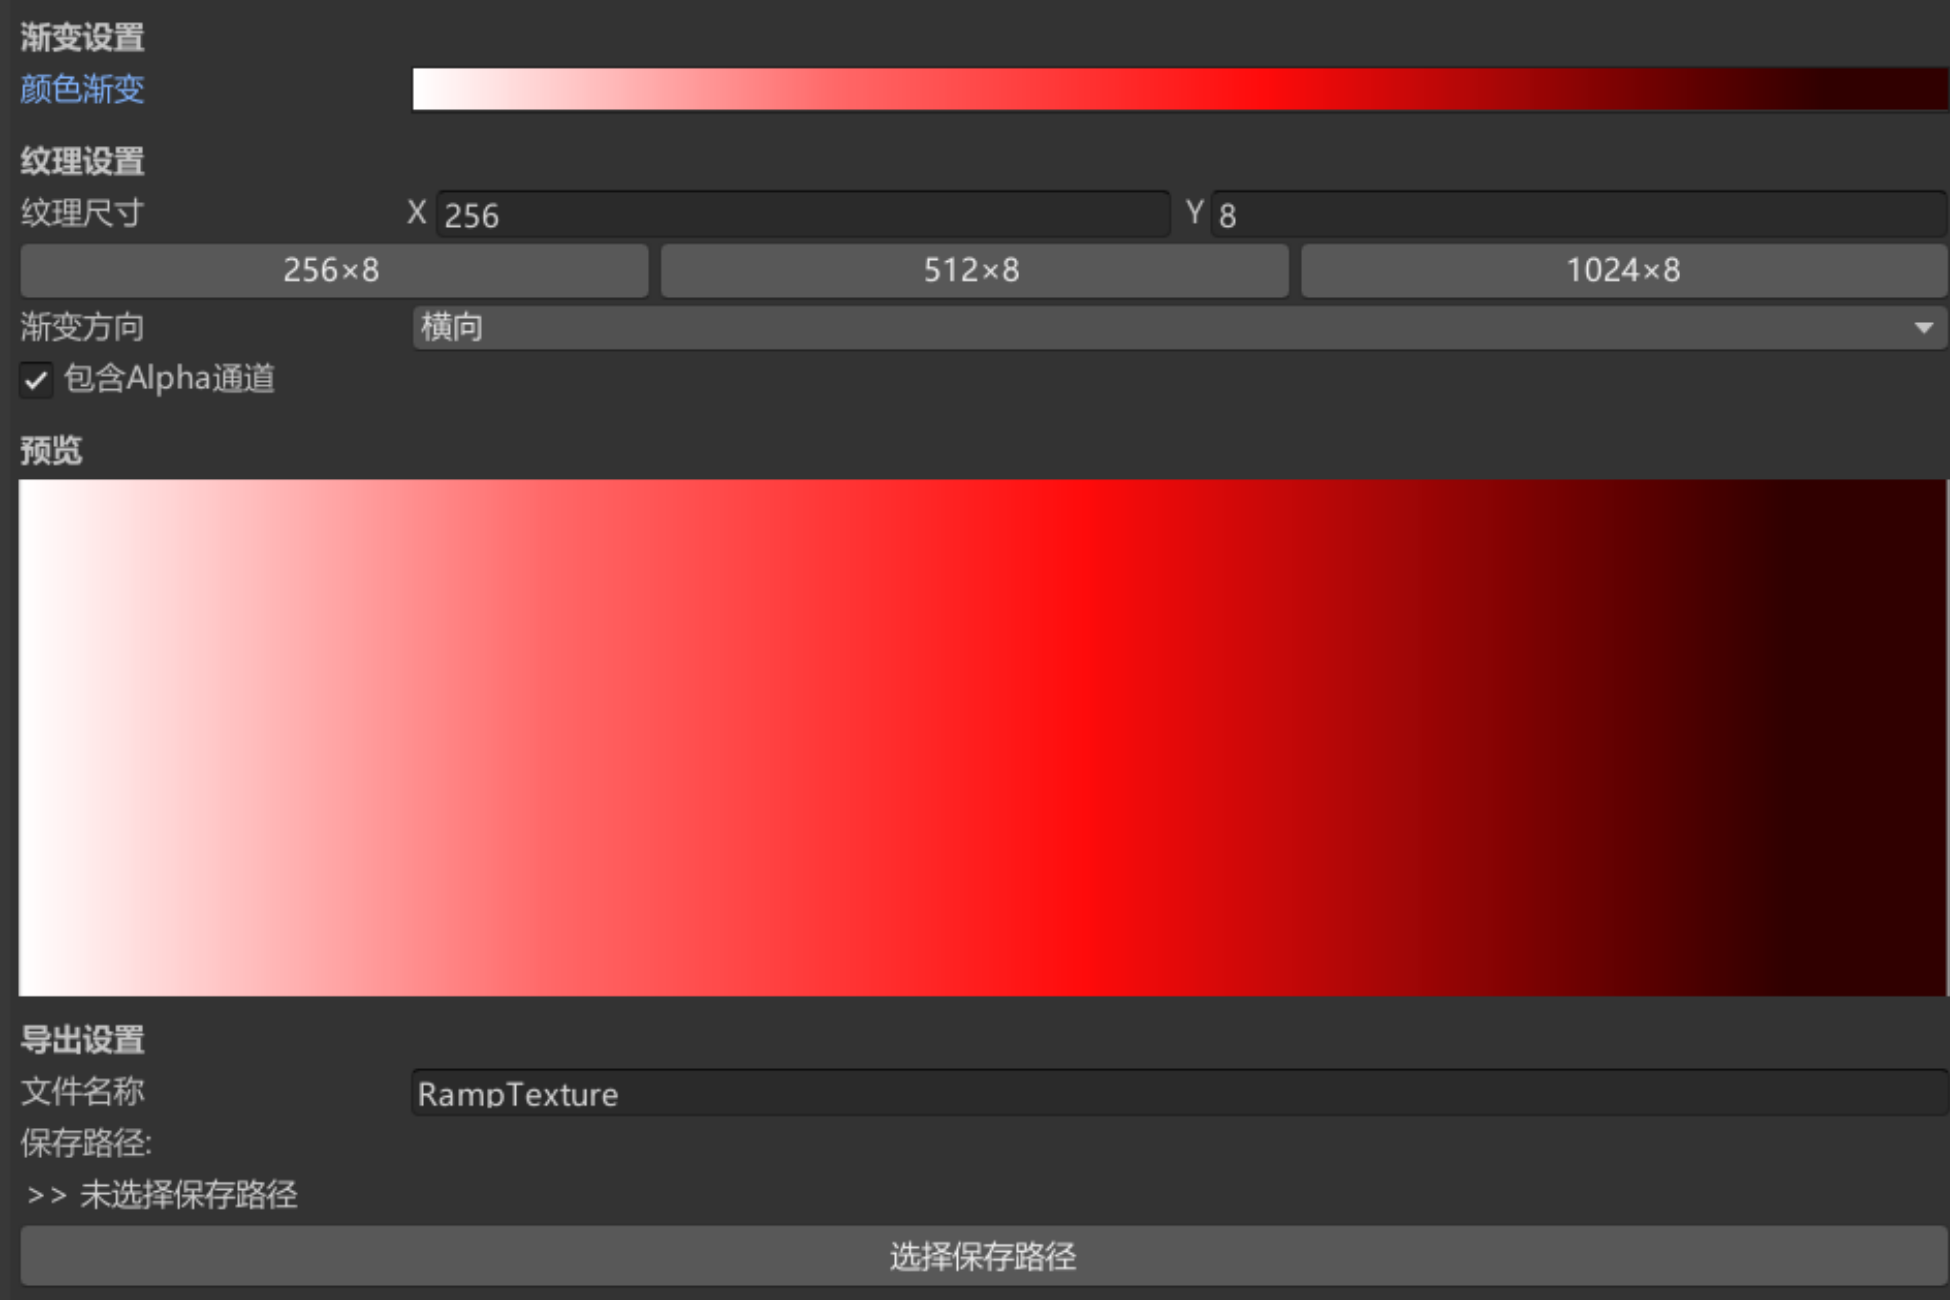This screenshot has height=1300, width=1950.
Task: Click the 选择保存路径 button
Action: pyautogui.click(x=984, y=1256)
